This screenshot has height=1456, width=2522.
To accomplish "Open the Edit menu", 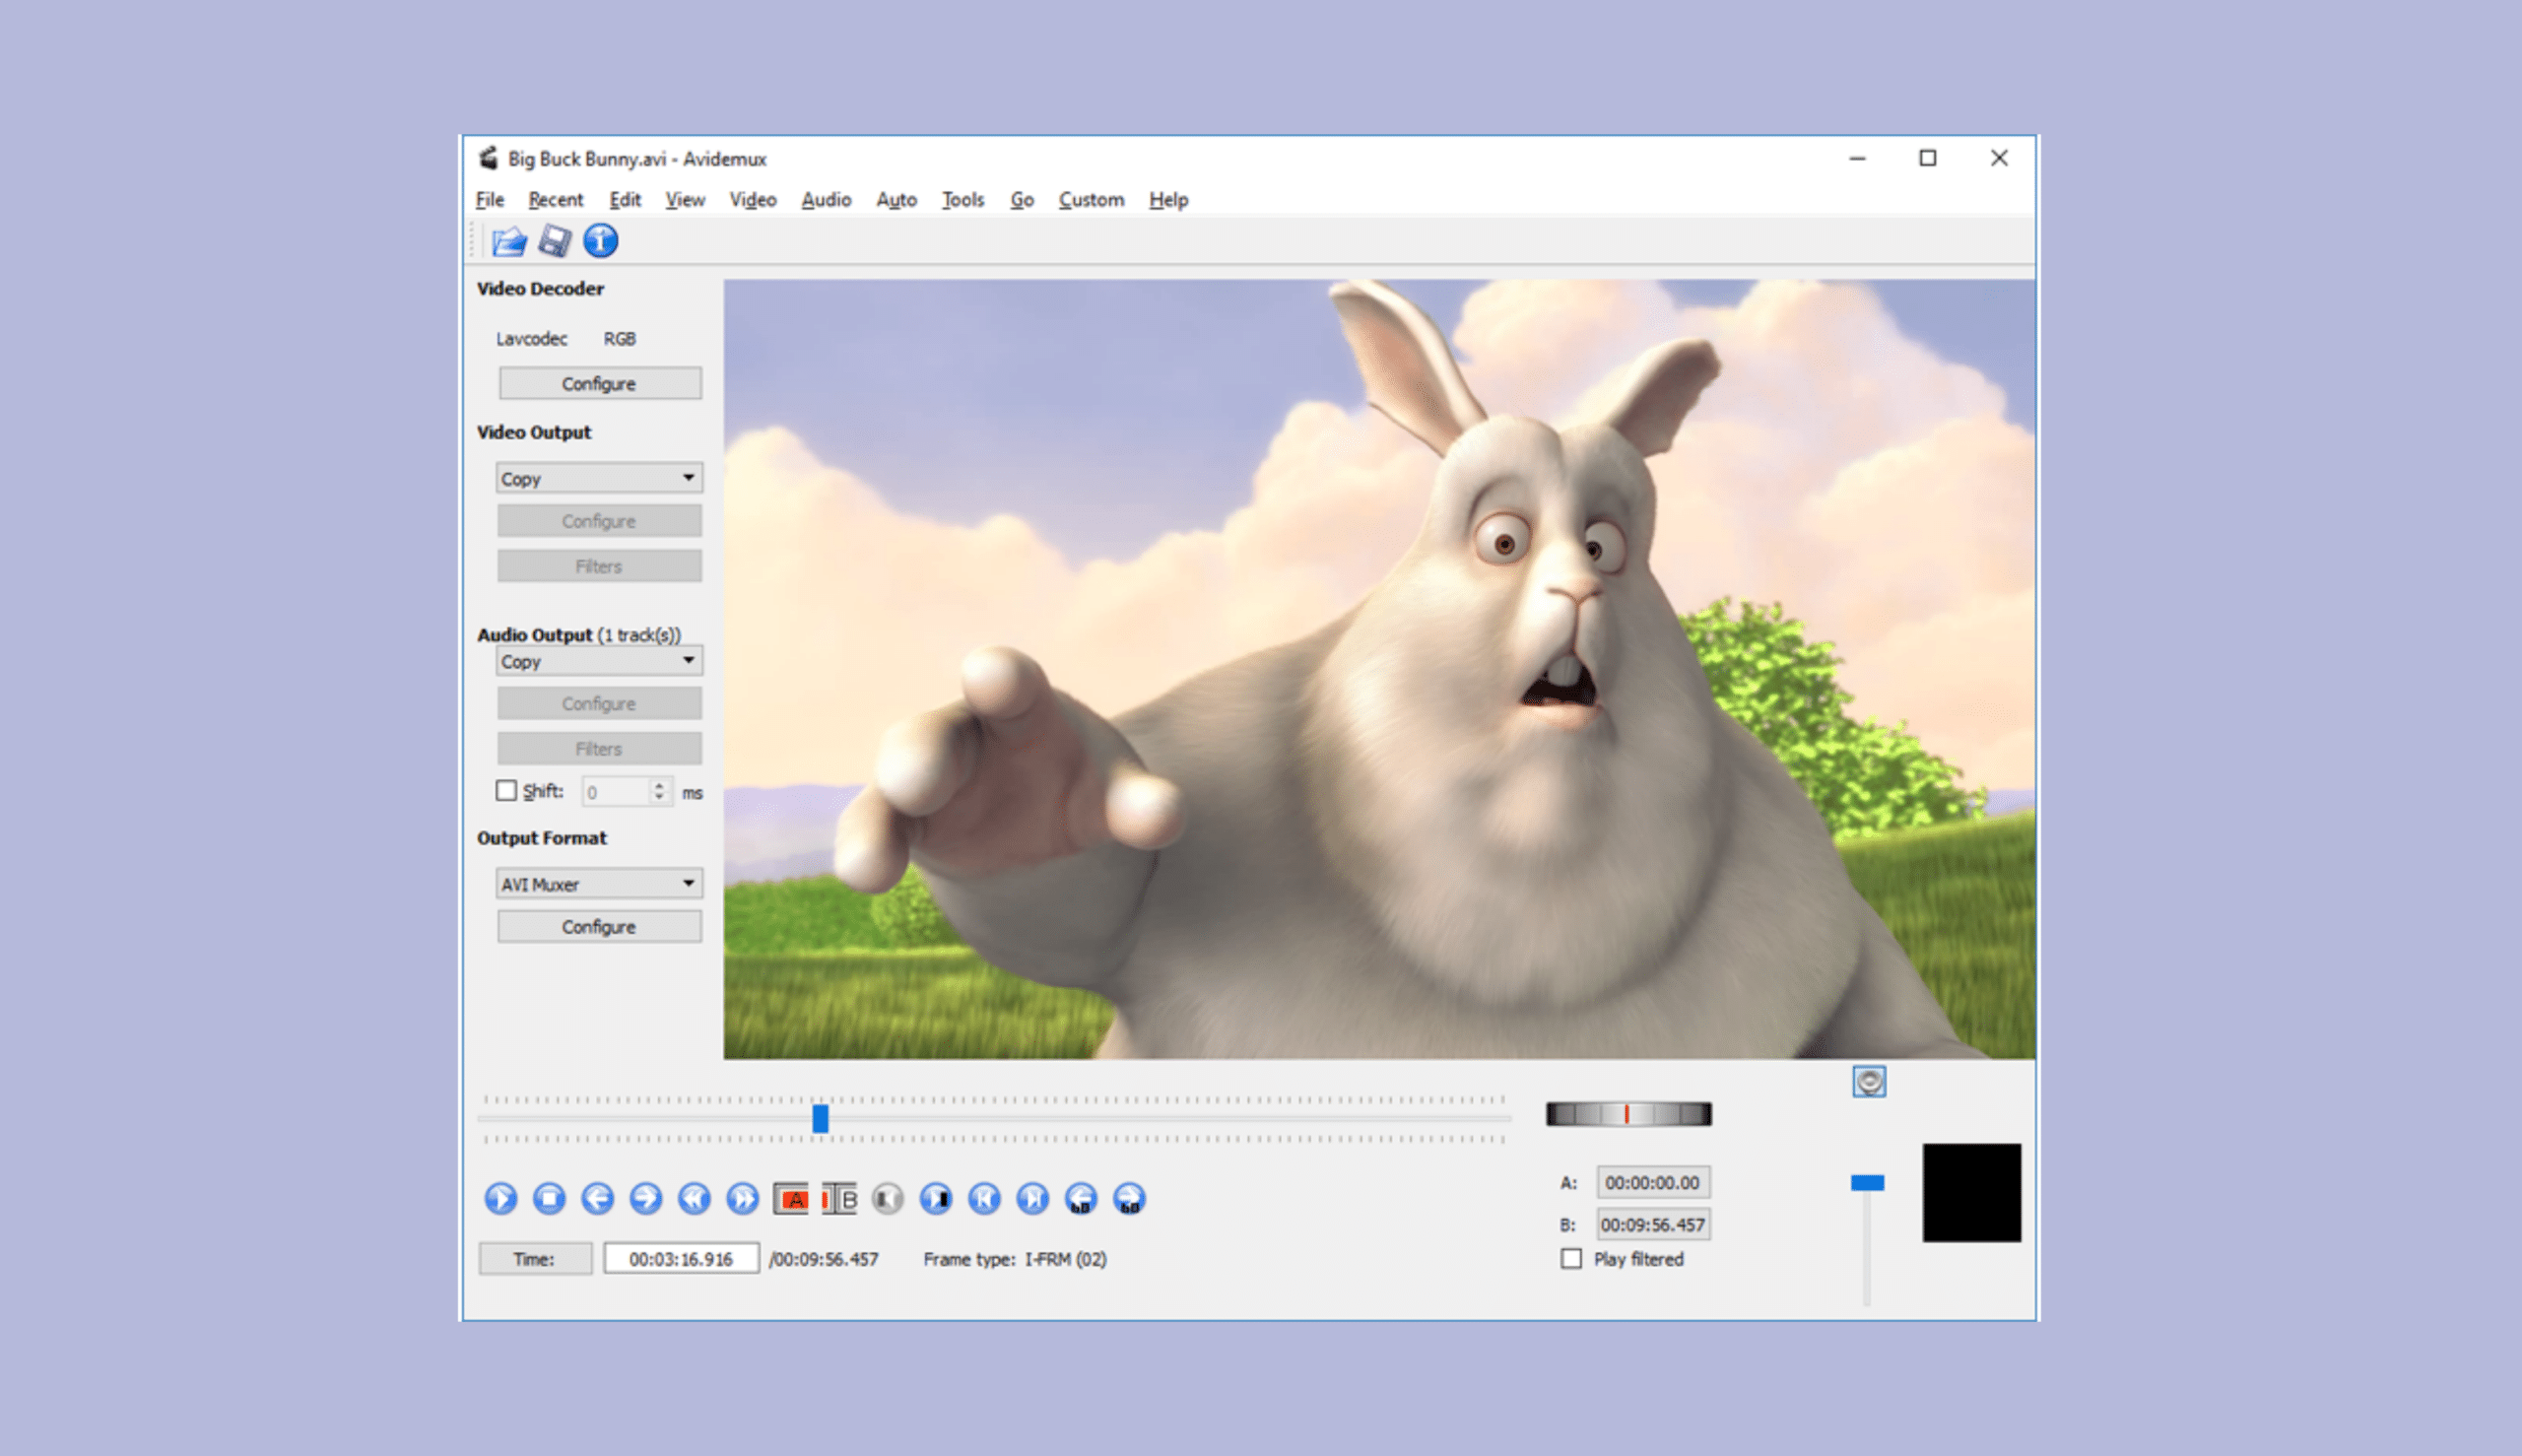I will click(x=625, y=199).
